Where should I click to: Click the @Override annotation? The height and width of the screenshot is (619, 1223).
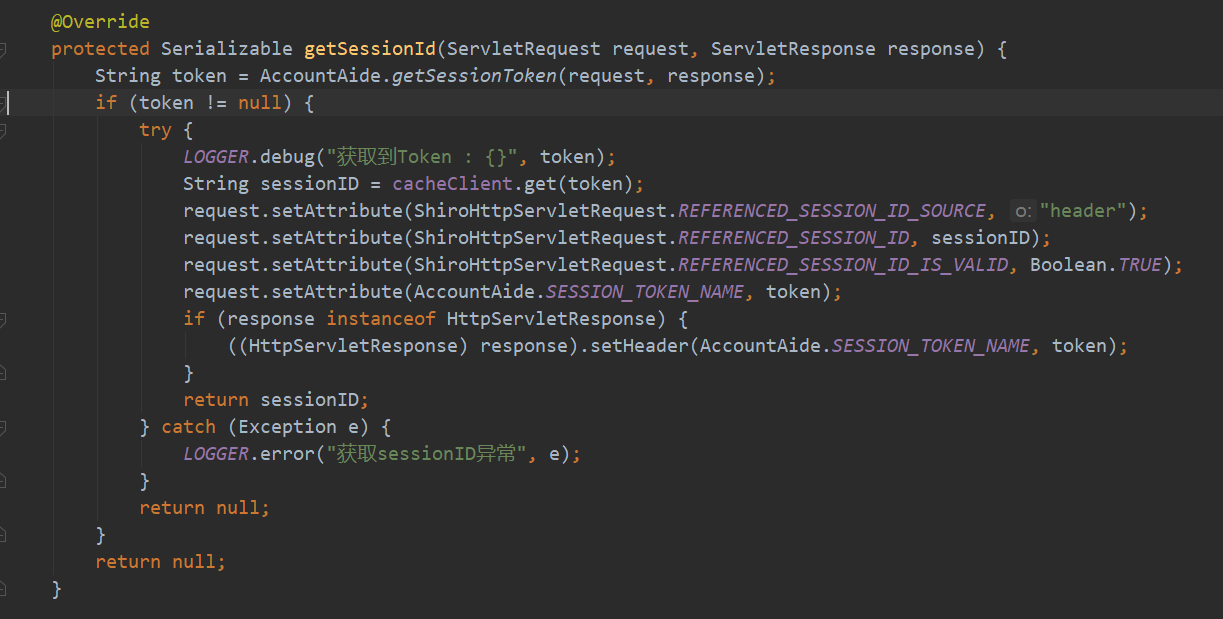[100, 22]
